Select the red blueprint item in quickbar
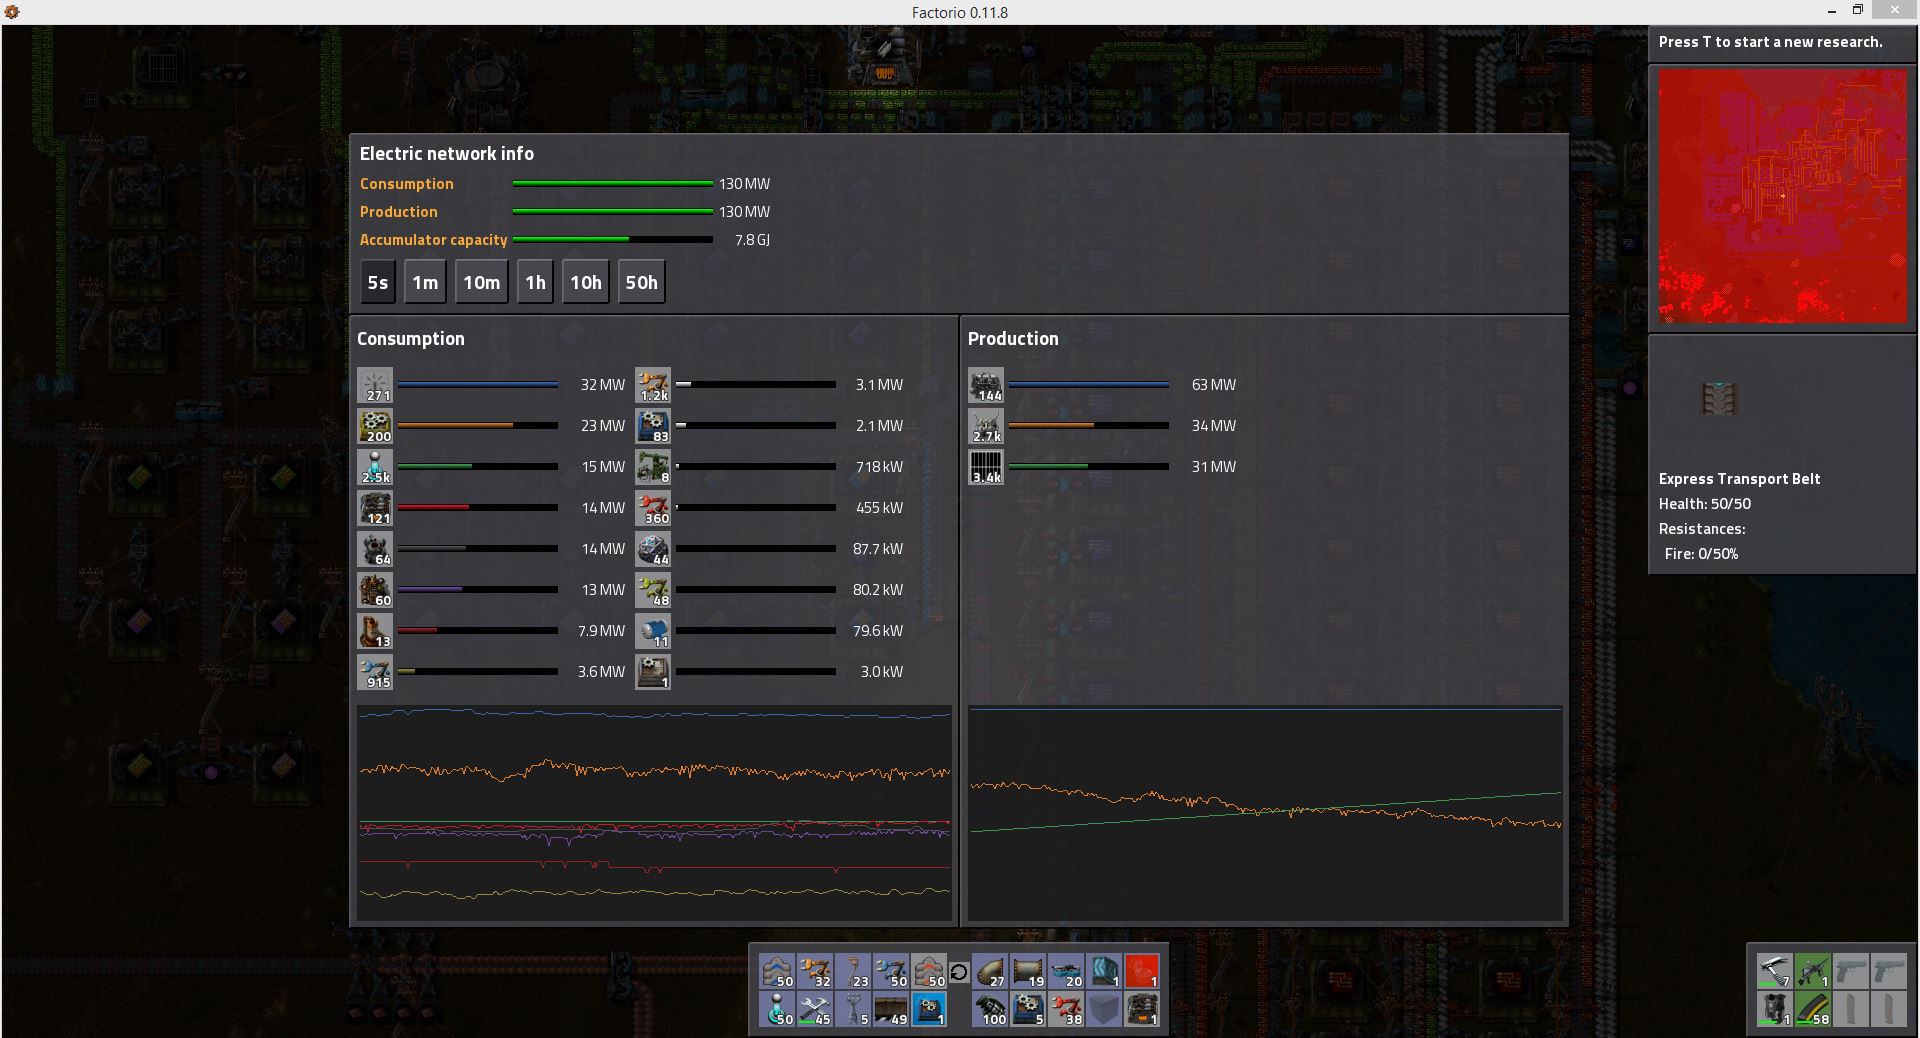This screenshot has width=1920, height=1038. (1141, 971)
